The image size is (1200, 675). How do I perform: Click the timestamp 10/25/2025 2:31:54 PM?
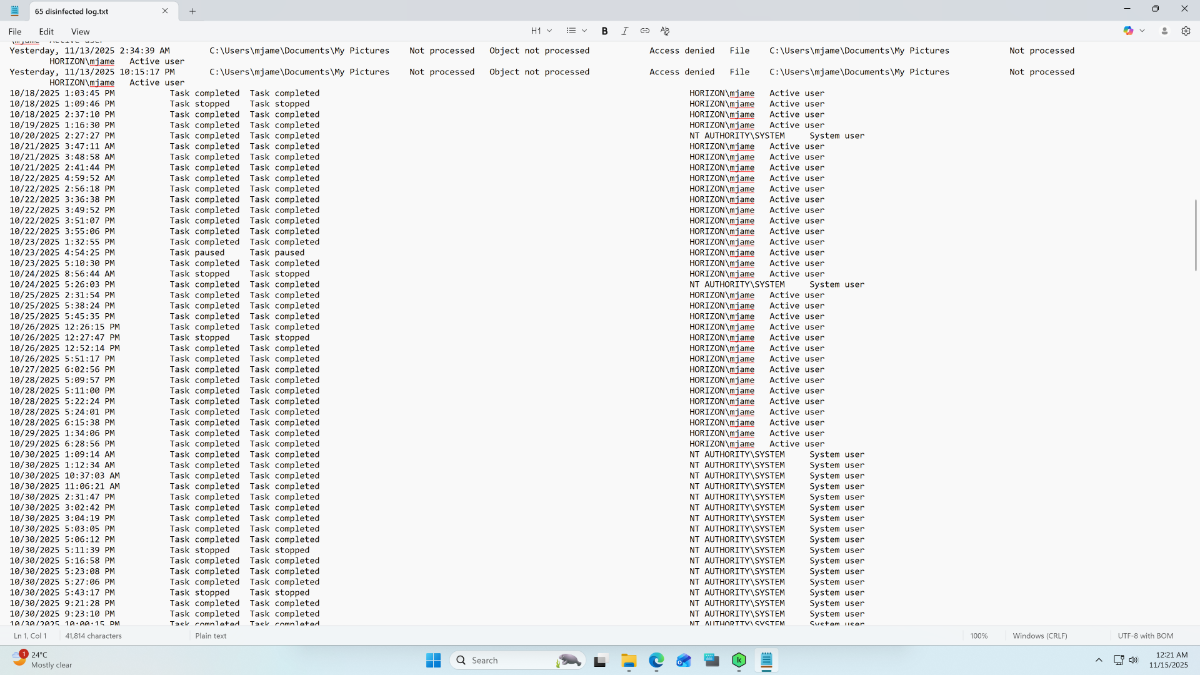click(62, 295)
